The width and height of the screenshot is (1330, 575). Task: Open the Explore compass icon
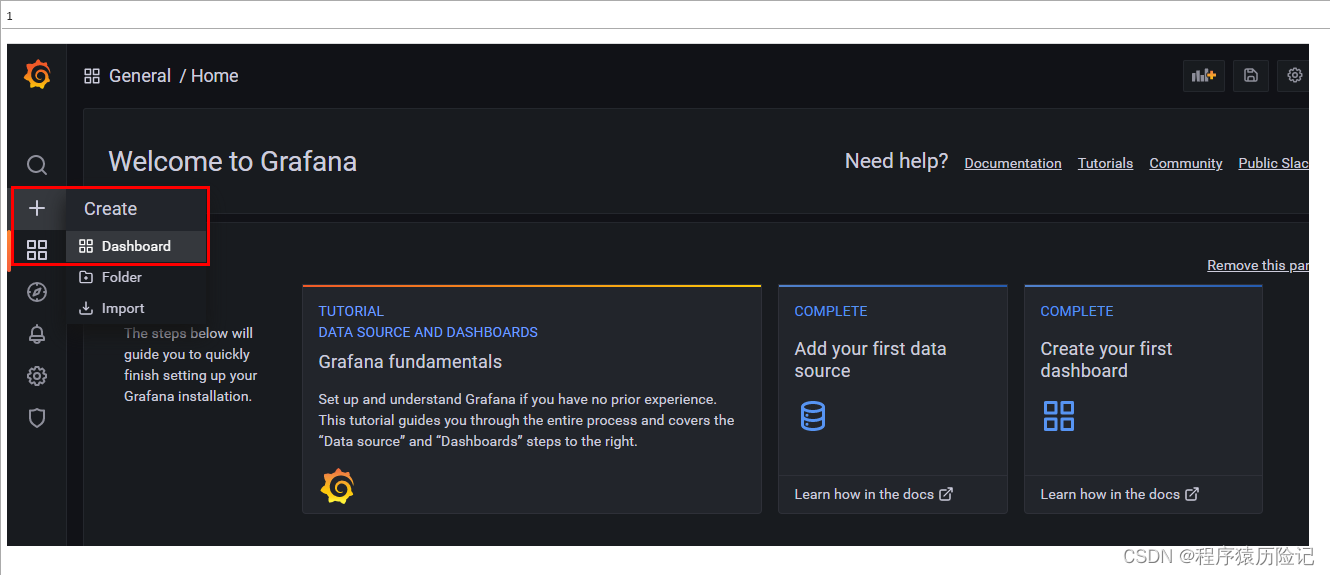37,292
